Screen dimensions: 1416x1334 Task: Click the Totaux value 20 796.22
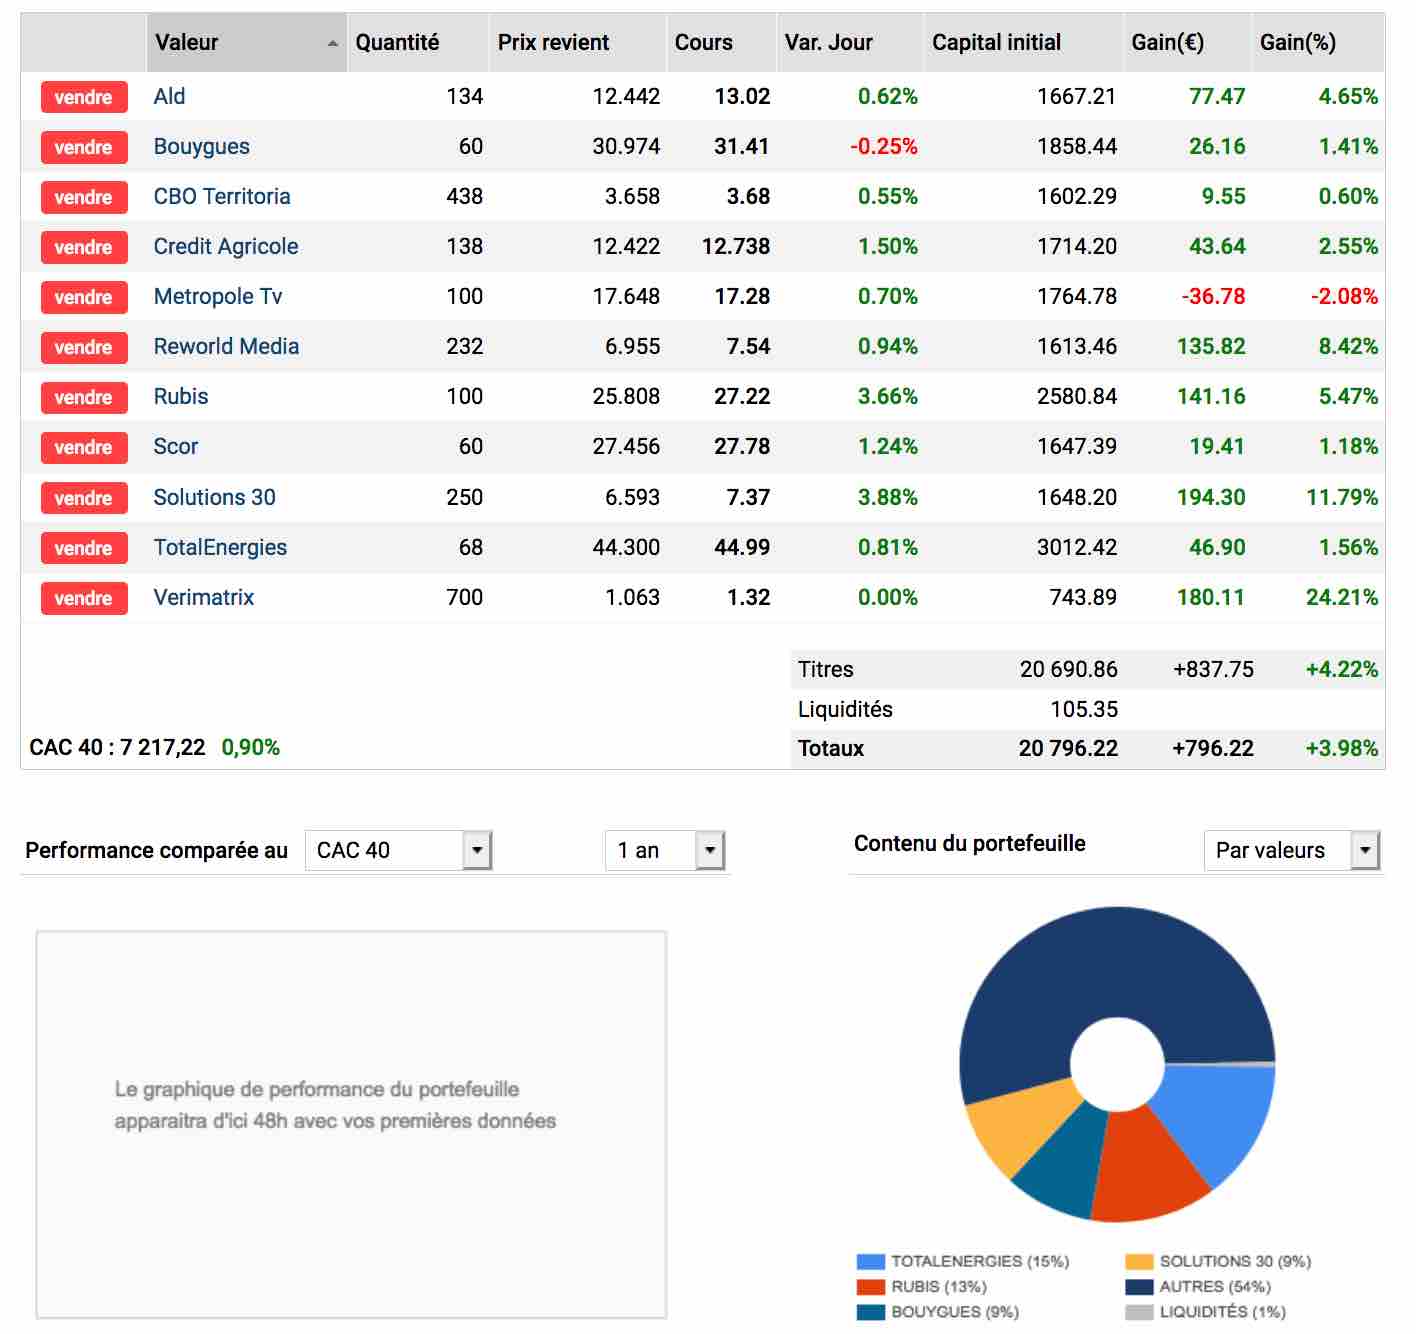pos(1068,748)
